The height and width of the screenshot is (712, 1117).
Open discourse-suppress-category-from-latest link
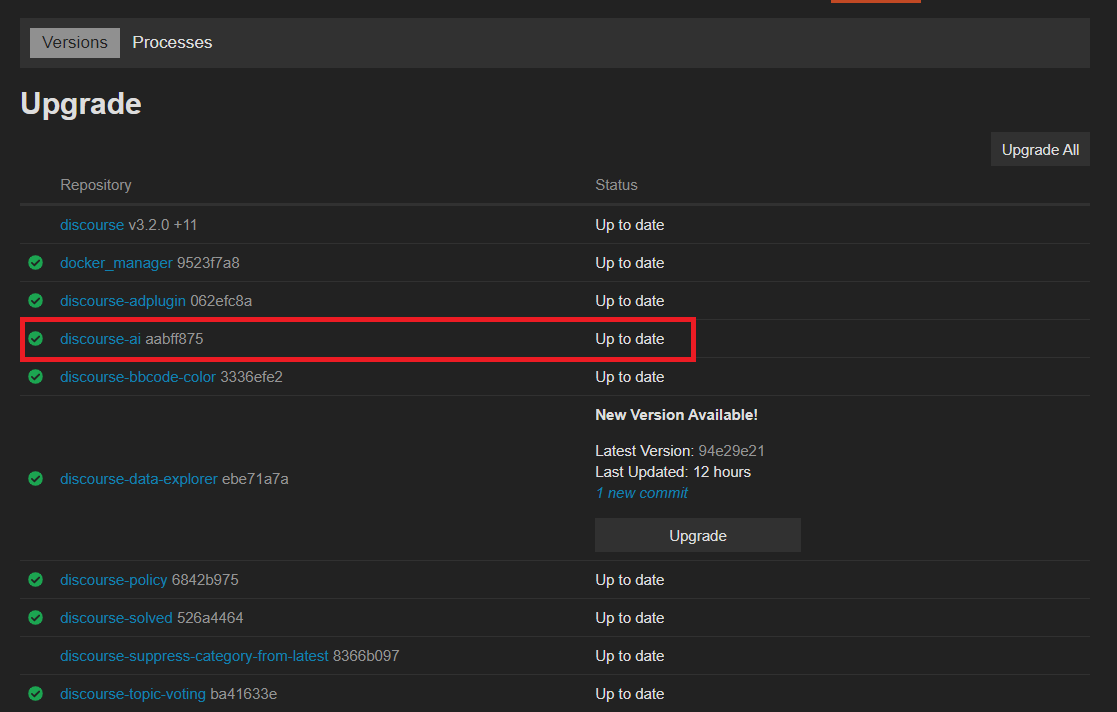coord(194,656)
